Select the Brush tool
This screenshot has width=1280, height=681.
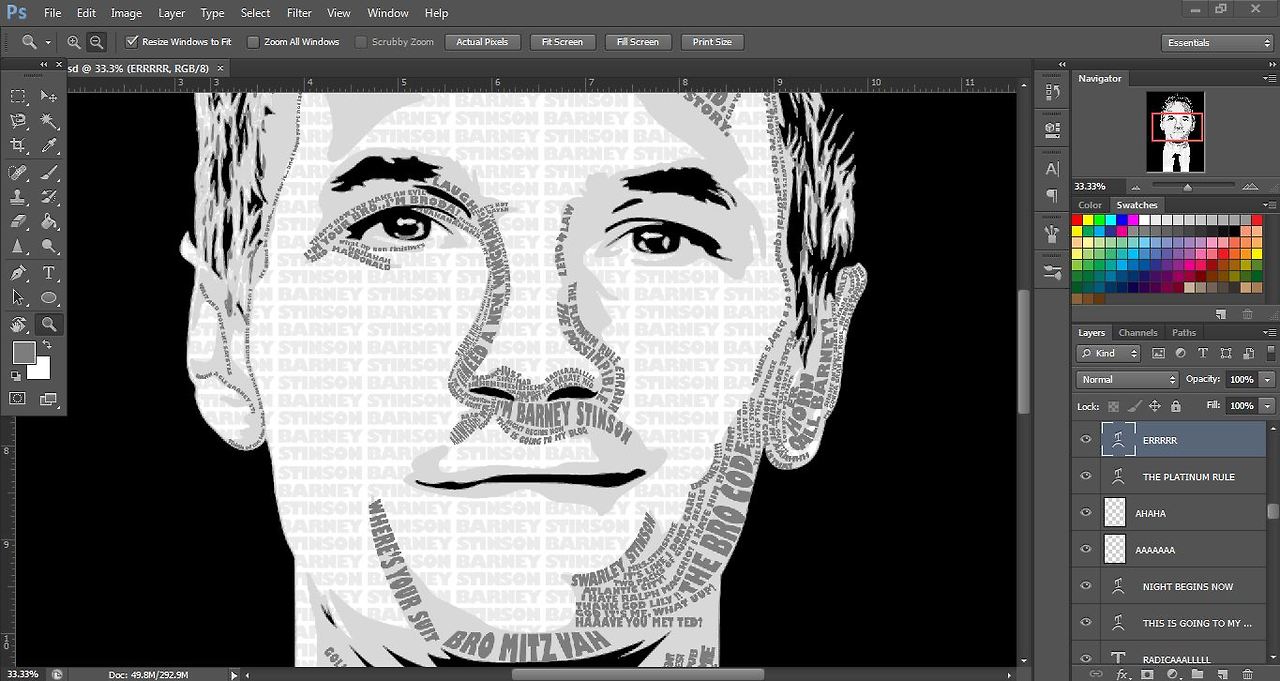coord(49,172)
